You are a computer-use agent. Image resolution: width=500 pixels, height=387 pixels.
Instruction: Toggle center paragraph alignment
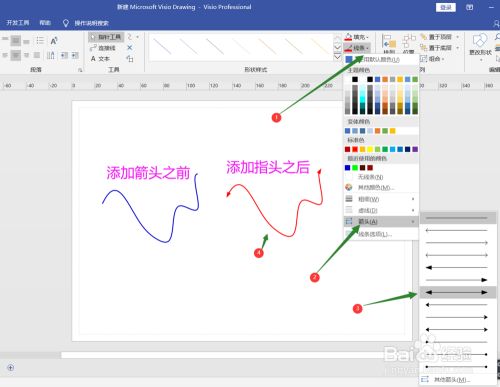point(15,55)
